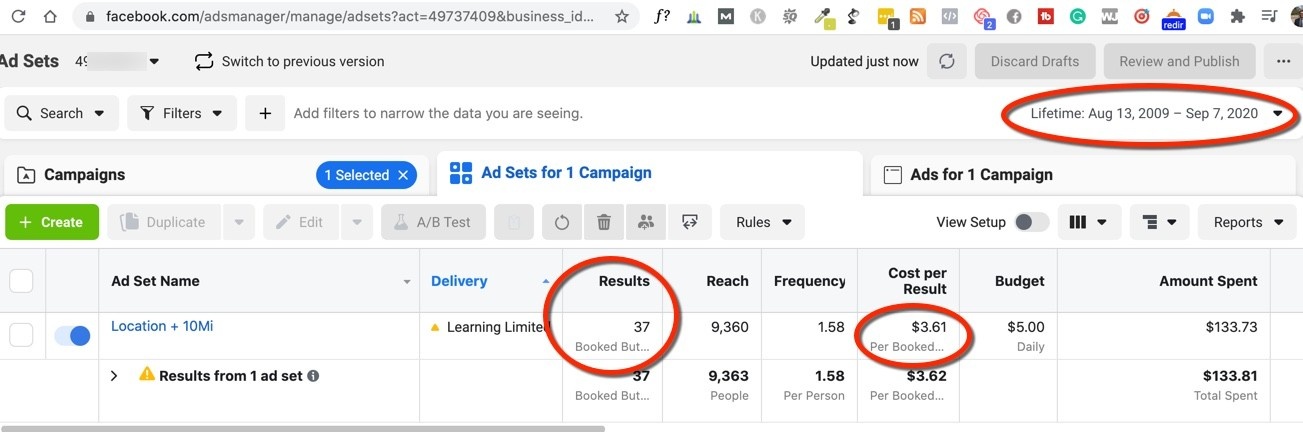This screenshot has width=1303, height=432.
Task: Expand Results from 1 ad set row
Action: (114, 376)
